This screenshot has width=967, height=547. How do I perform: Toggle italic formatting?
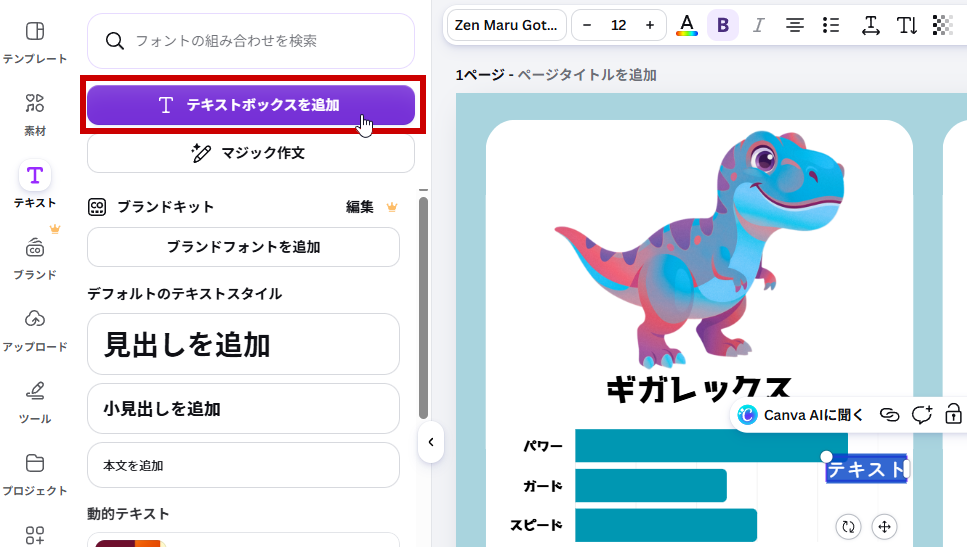click(759, 25)
